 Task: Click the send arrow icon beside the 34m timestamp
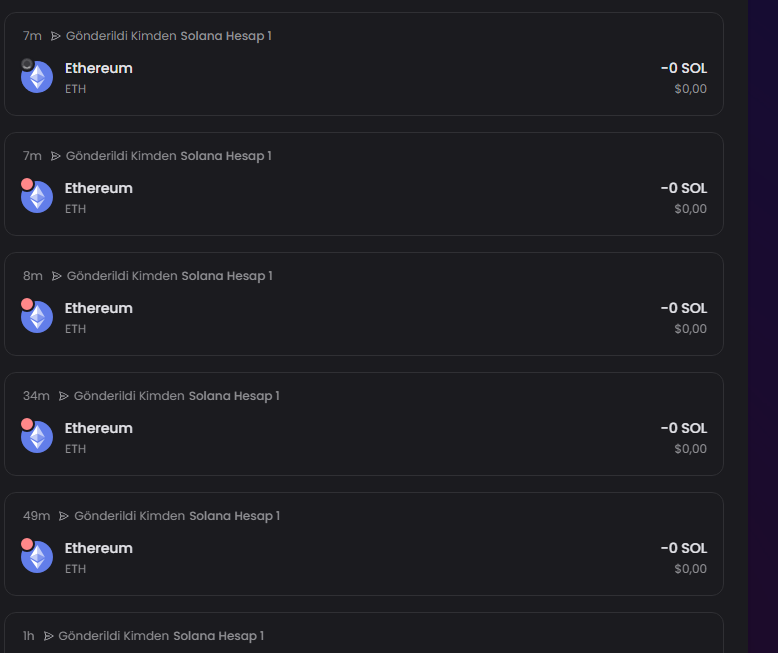[64, 396]
